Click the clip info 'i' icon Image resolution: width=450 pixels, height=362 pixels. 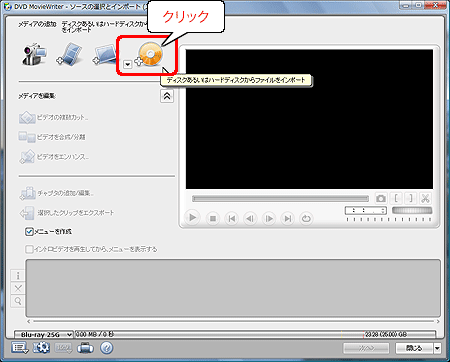pyautogui.click(x=18, y=276)
